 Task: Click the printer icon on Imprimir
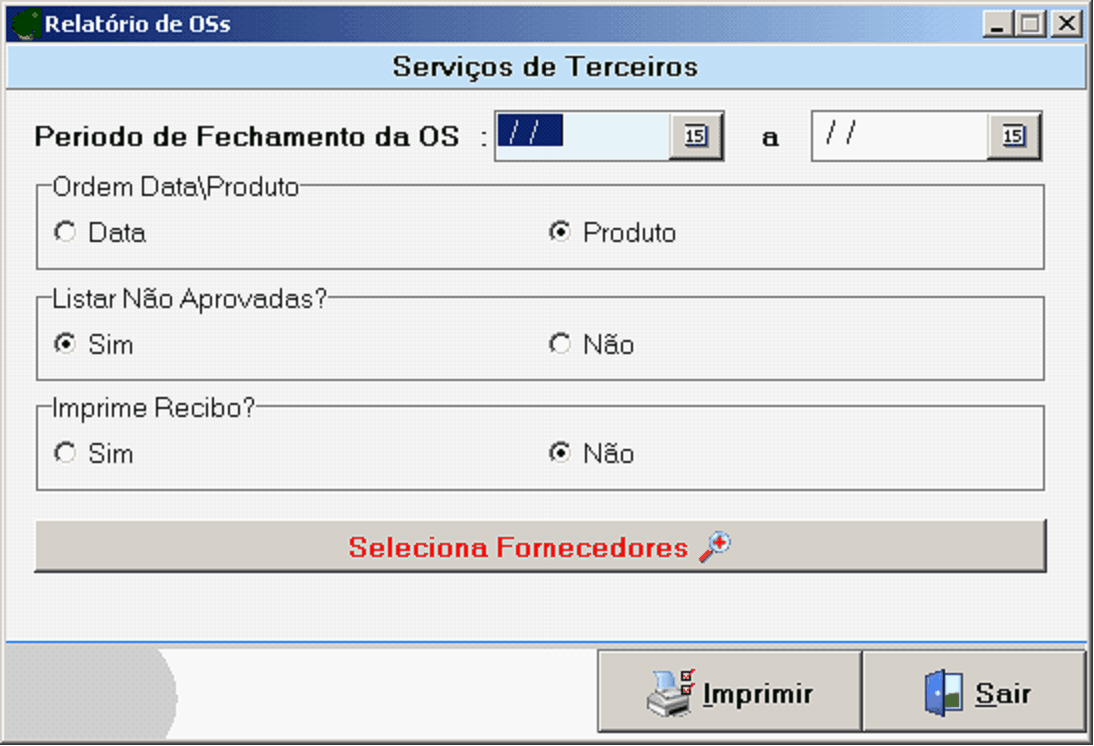coord(670,693)
